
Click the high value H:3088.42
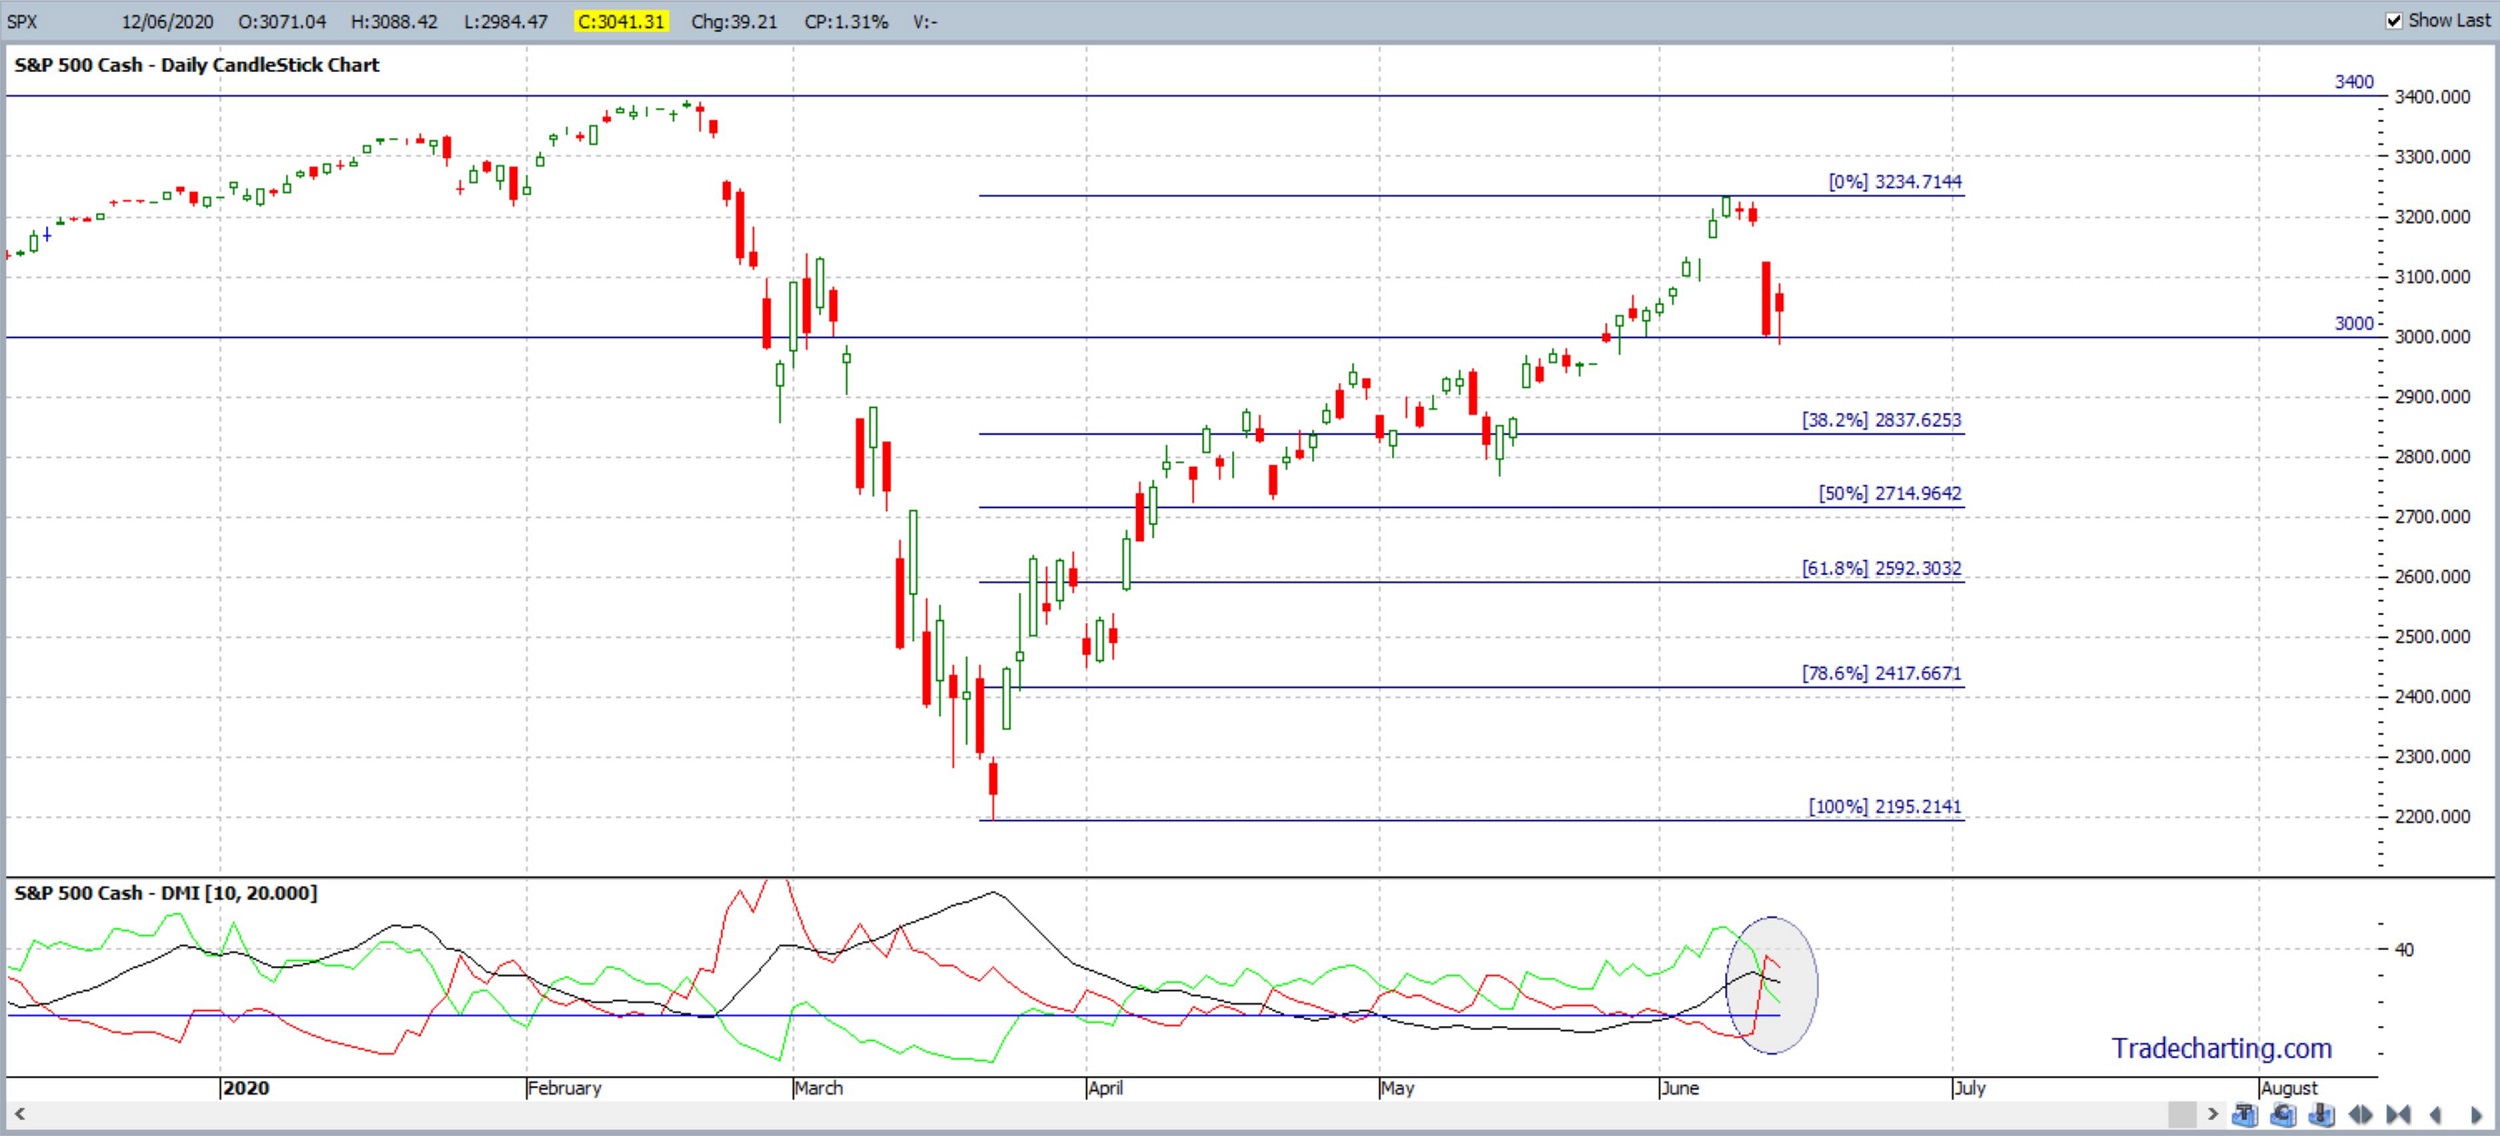394,21
